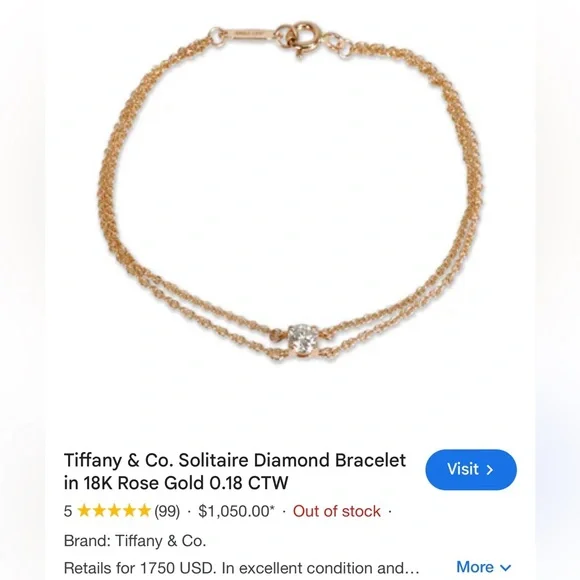
Task: Click the blue Visit button
Action: (471, 469)
